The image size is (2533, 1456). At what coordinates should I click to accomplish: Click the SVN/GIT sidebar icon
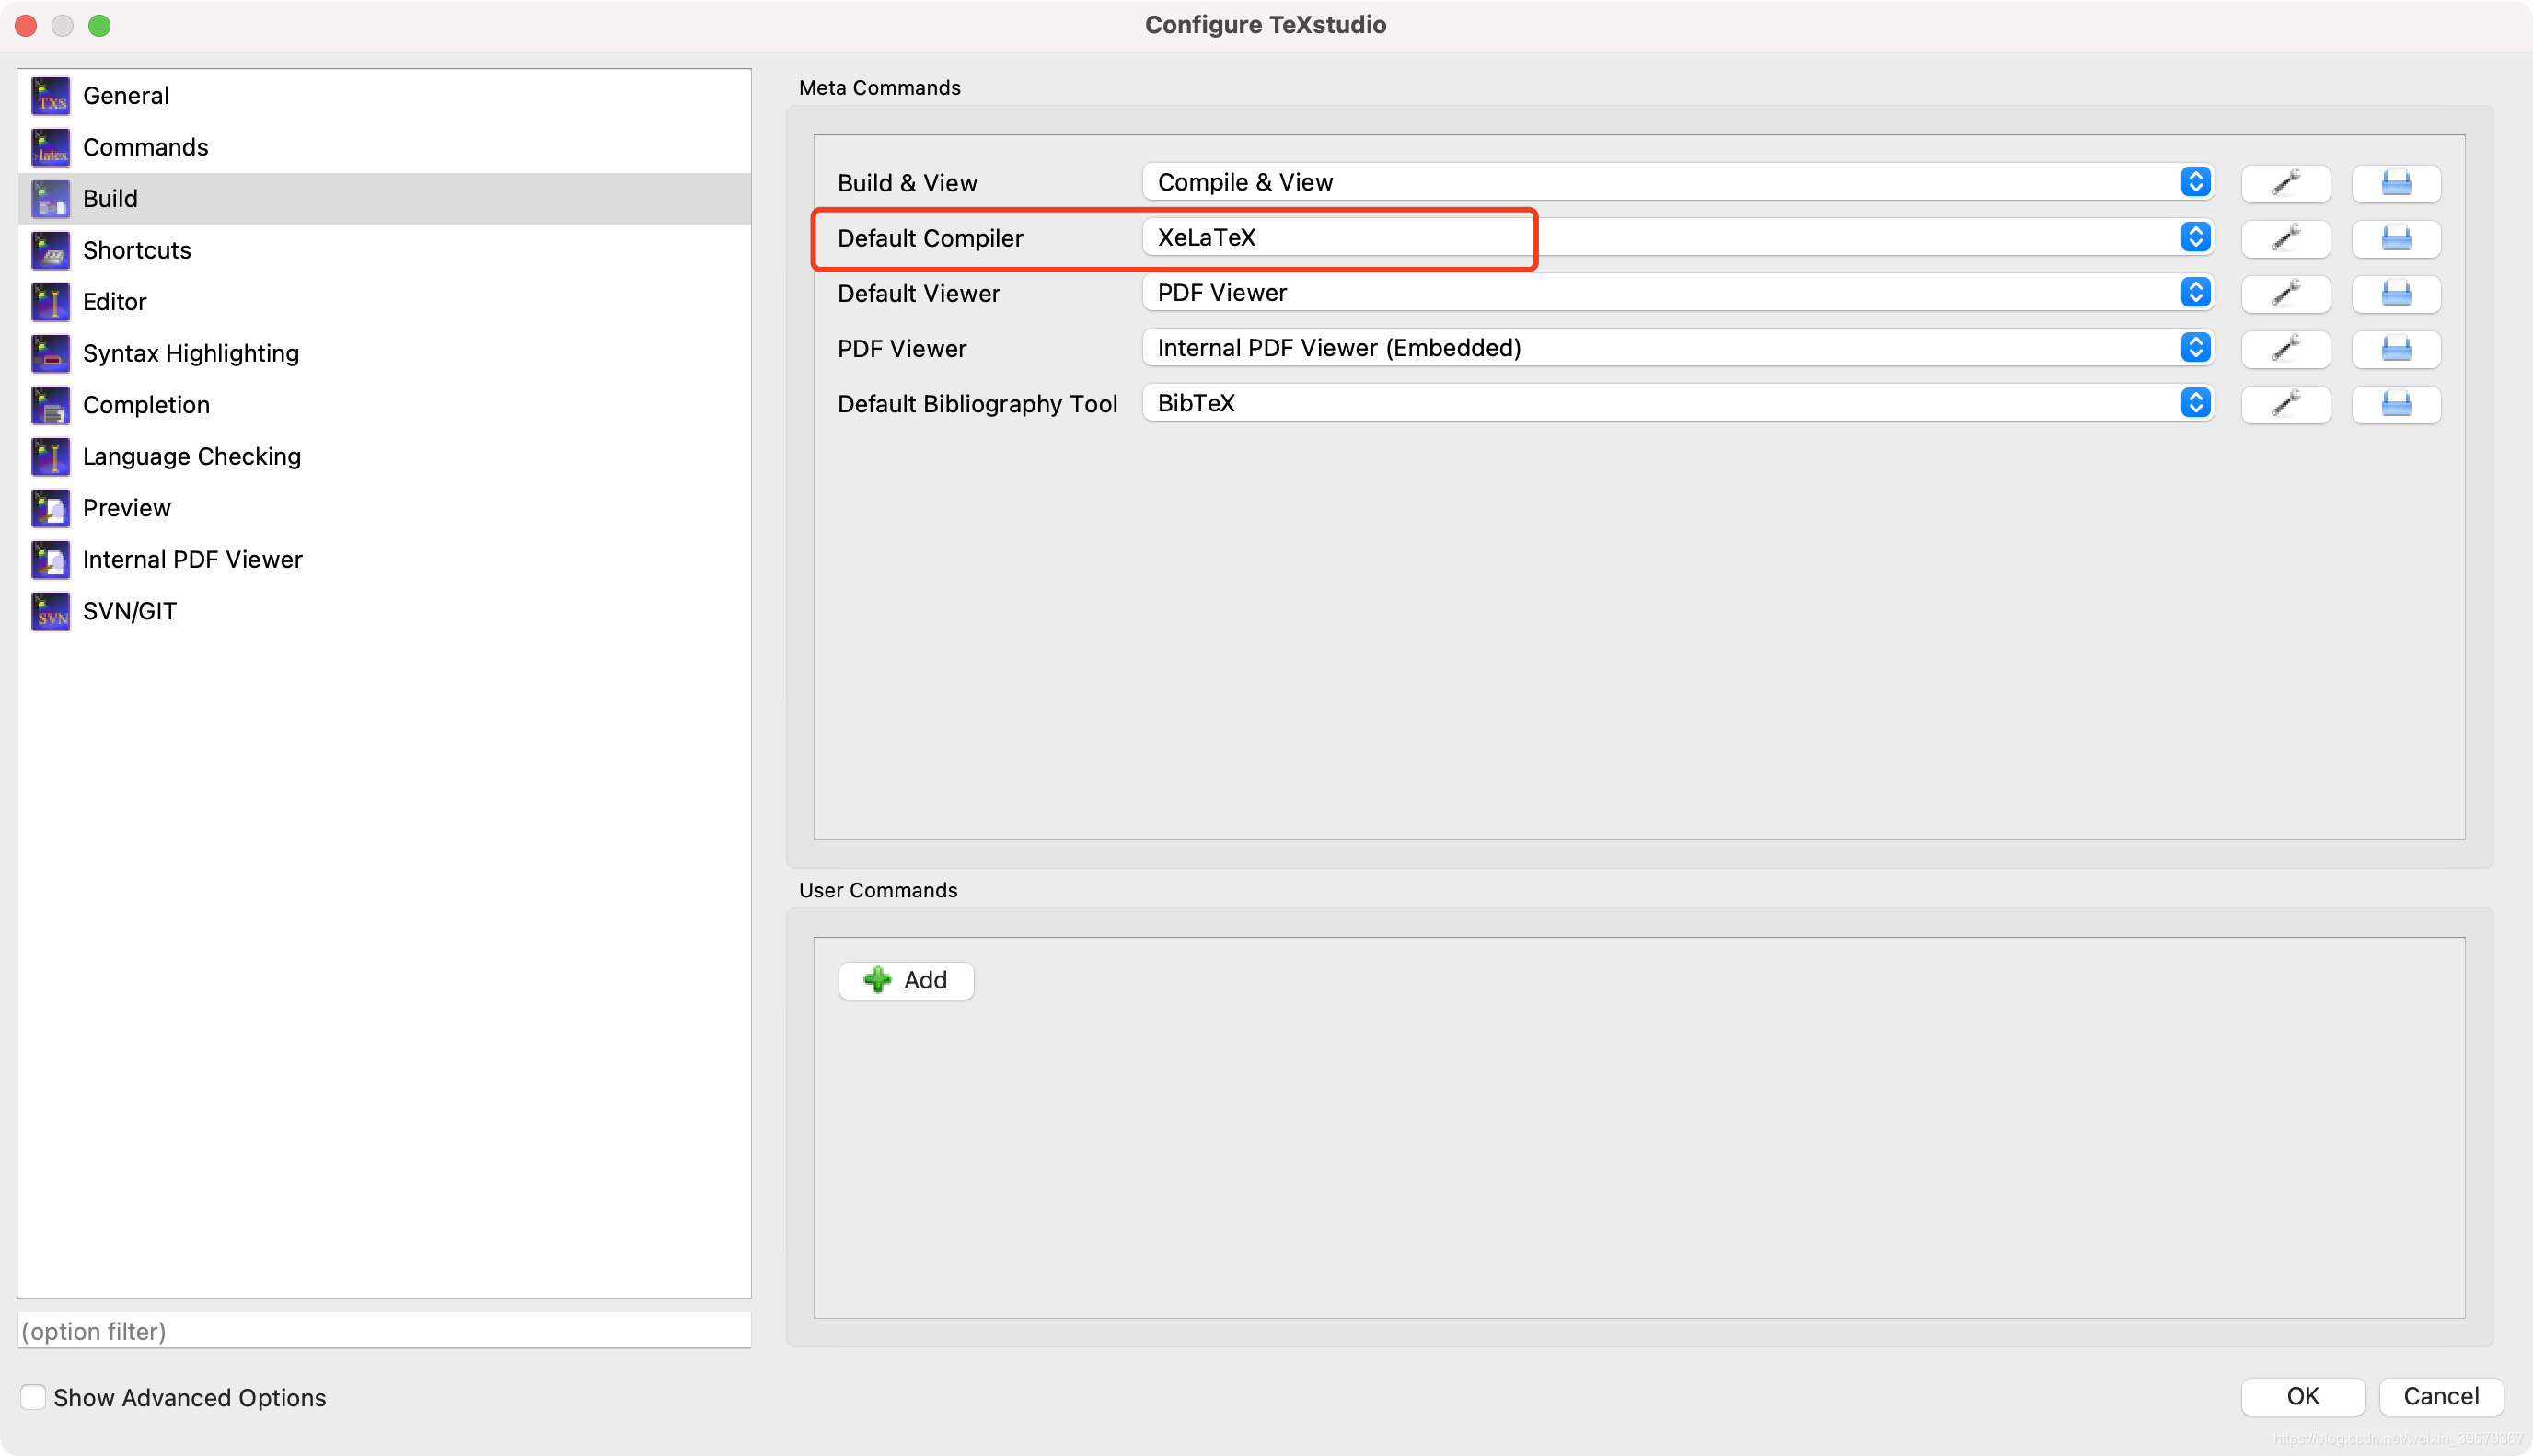[50, 611]
